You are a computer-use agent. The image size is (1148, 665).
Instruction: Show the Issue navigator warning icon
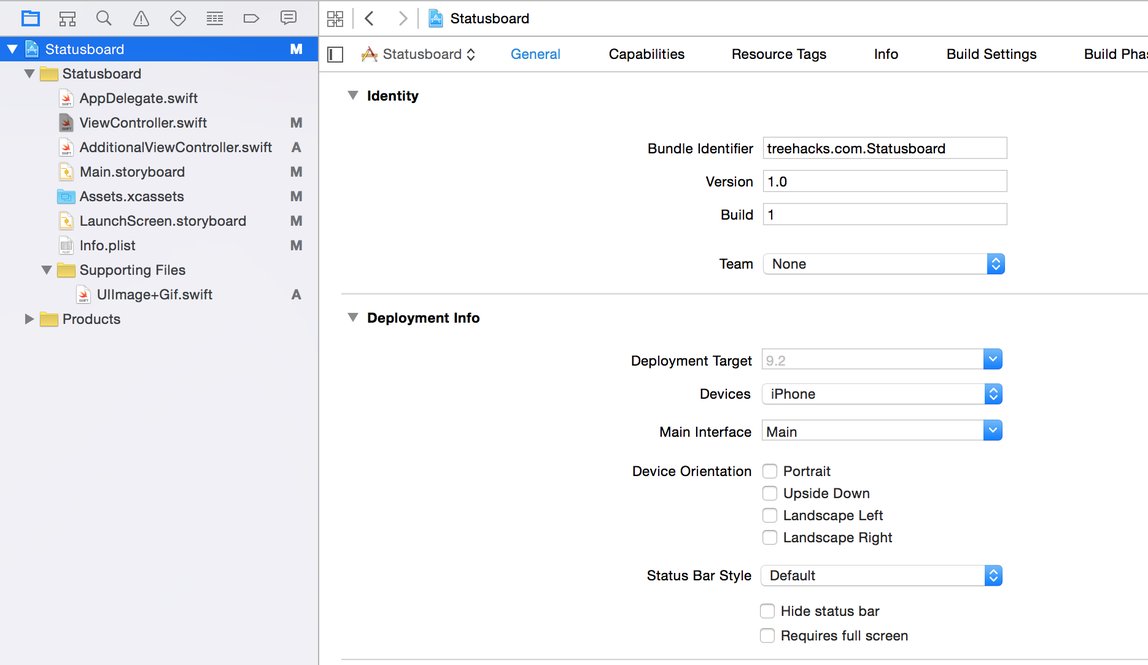(x=141, y=18)
